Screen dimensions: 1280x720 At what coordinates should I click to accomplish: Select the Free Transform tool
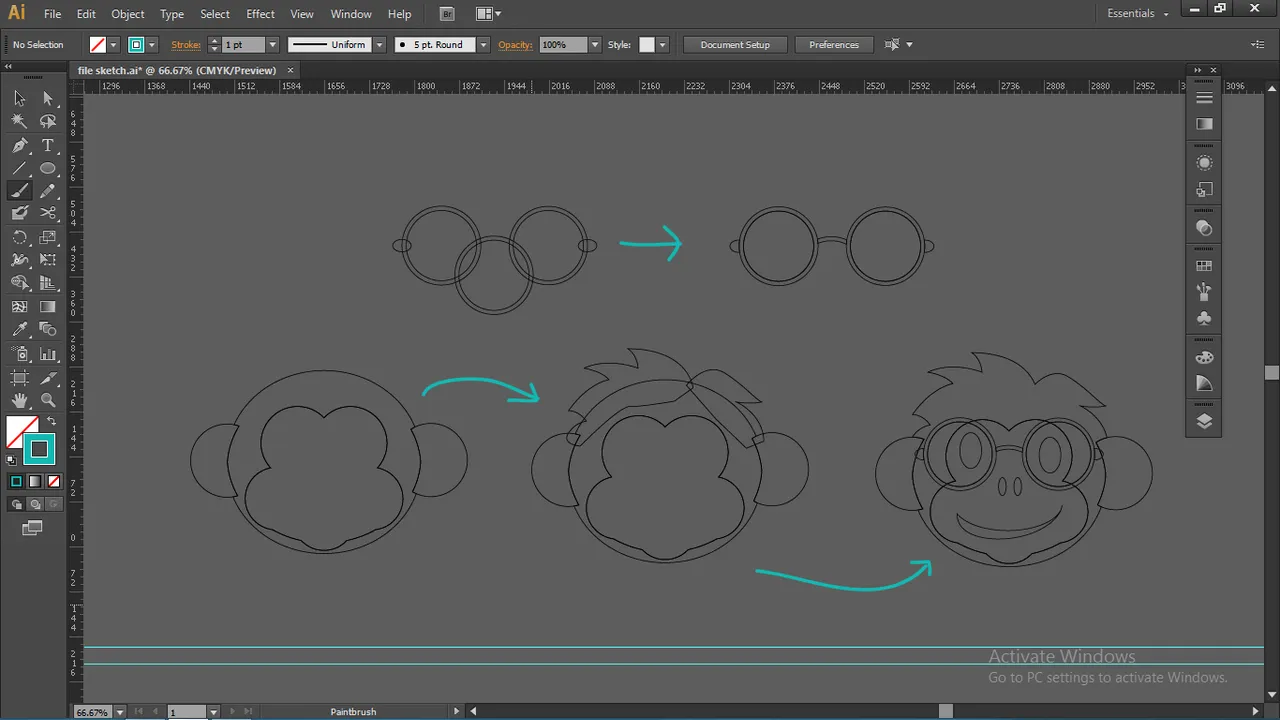pyautogui.click(x=48, y=260)
